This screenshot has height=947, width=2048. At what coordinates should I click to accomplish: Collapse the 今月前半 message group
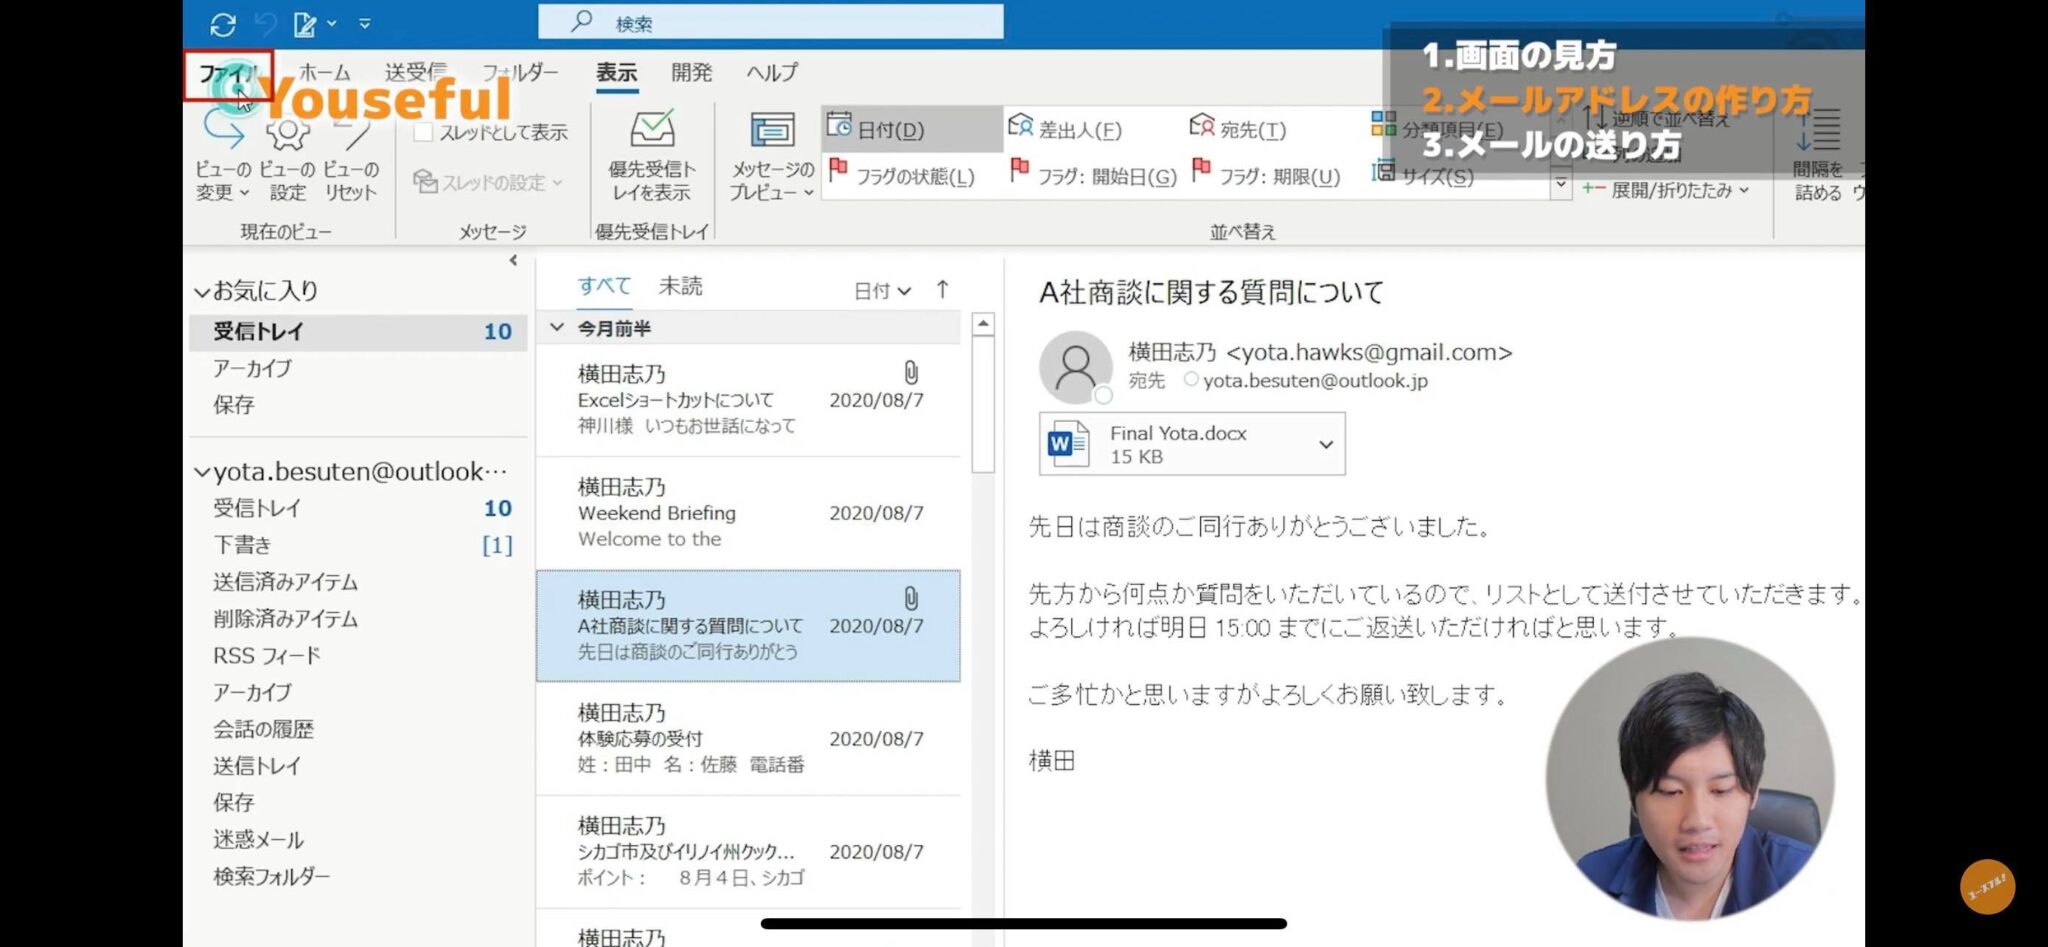pos(557,328)
